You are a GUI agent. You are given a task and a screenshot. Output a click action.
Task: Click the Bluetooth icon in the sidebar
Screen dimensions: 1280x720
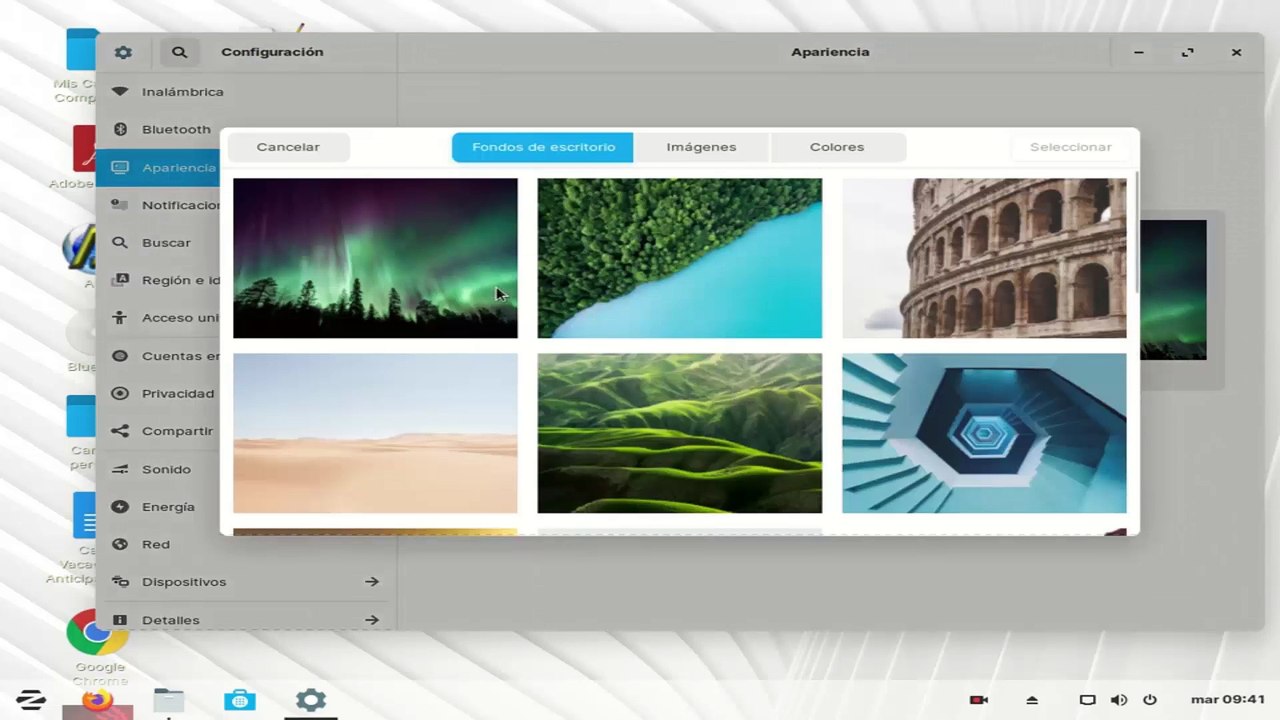click(120, 129)
